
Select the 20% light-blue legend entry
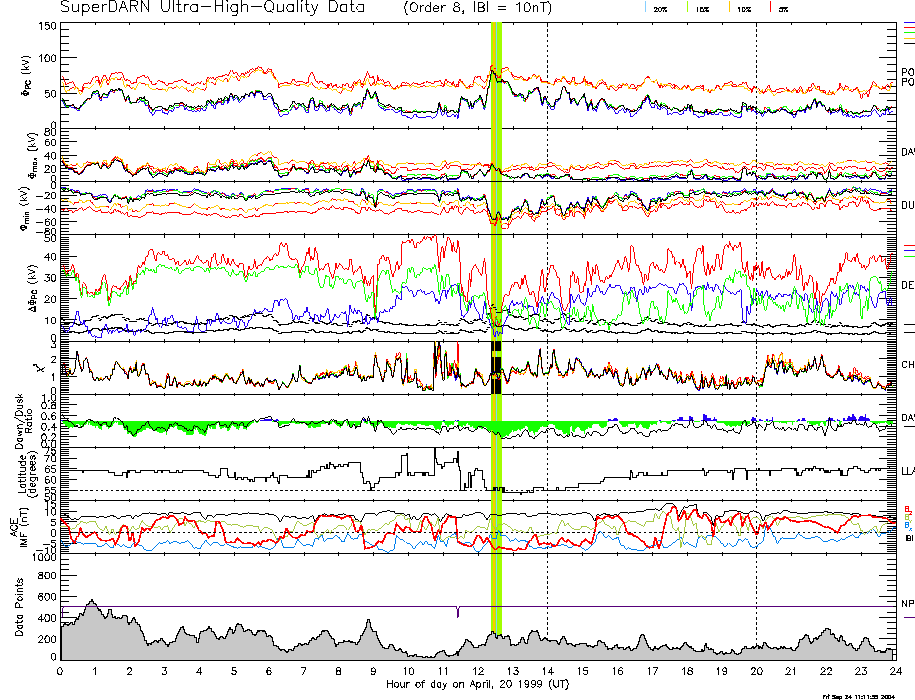656,8
